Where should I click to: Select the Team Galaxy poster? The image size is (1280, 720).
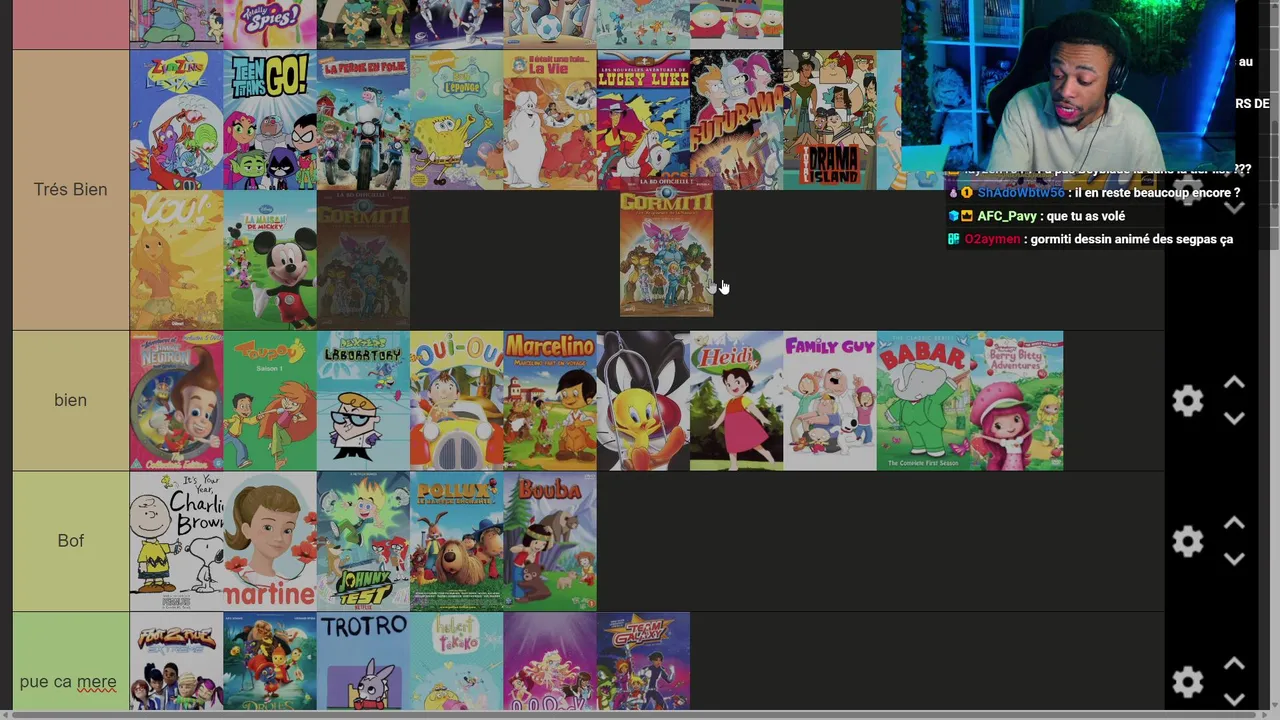(644, 662)
